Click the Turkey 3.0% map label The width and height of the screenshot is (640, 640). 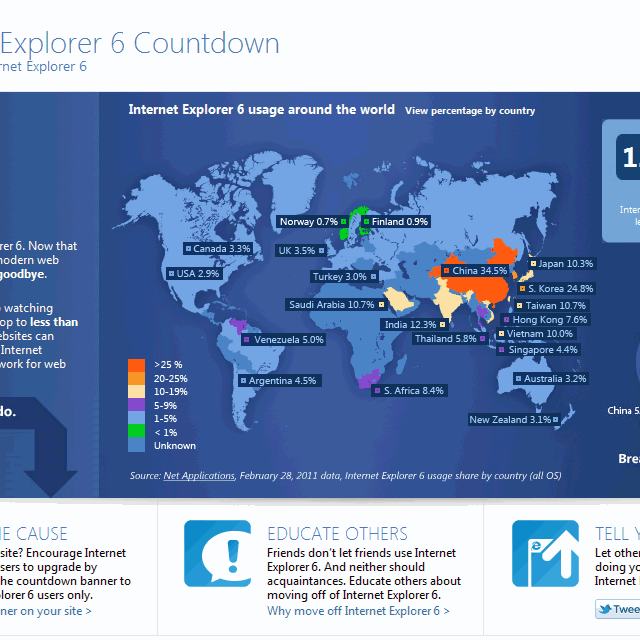pos(344,277)
